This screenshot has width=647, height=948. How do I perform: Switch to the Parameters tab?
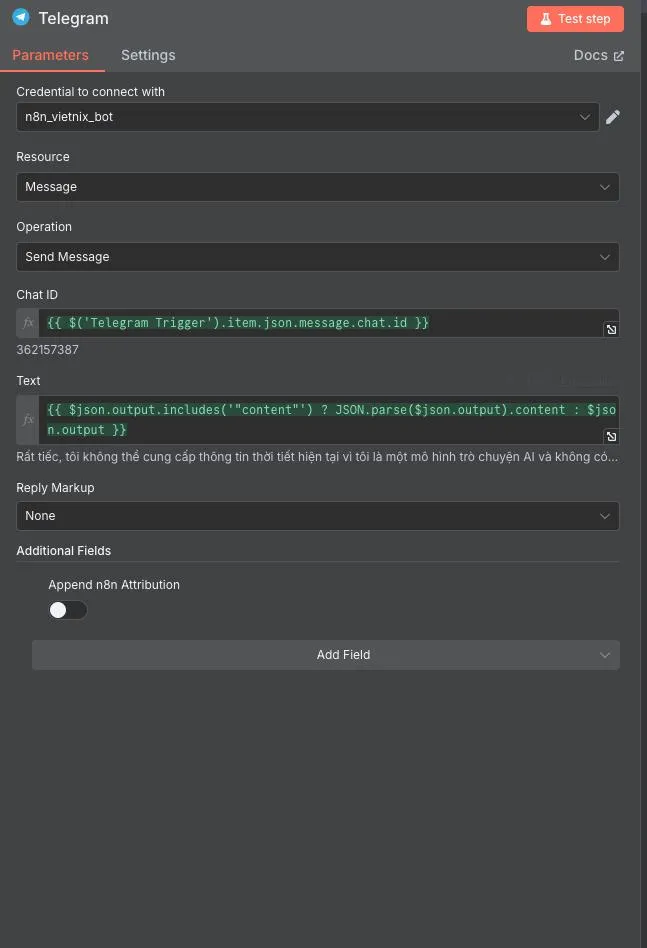51,55
